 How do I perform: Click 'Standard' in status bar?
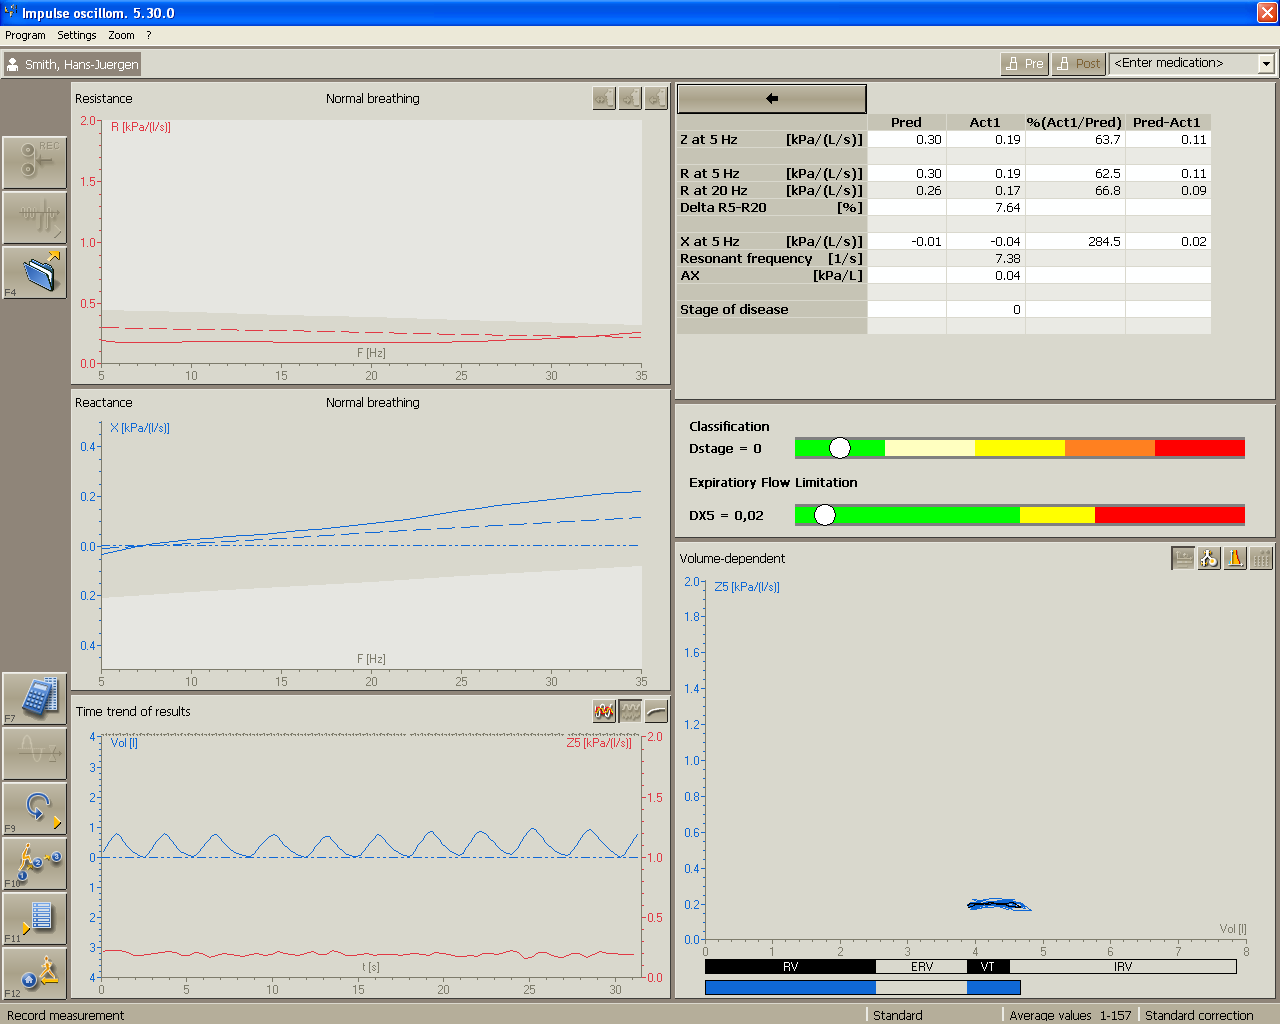click(x=898, y=1015)
